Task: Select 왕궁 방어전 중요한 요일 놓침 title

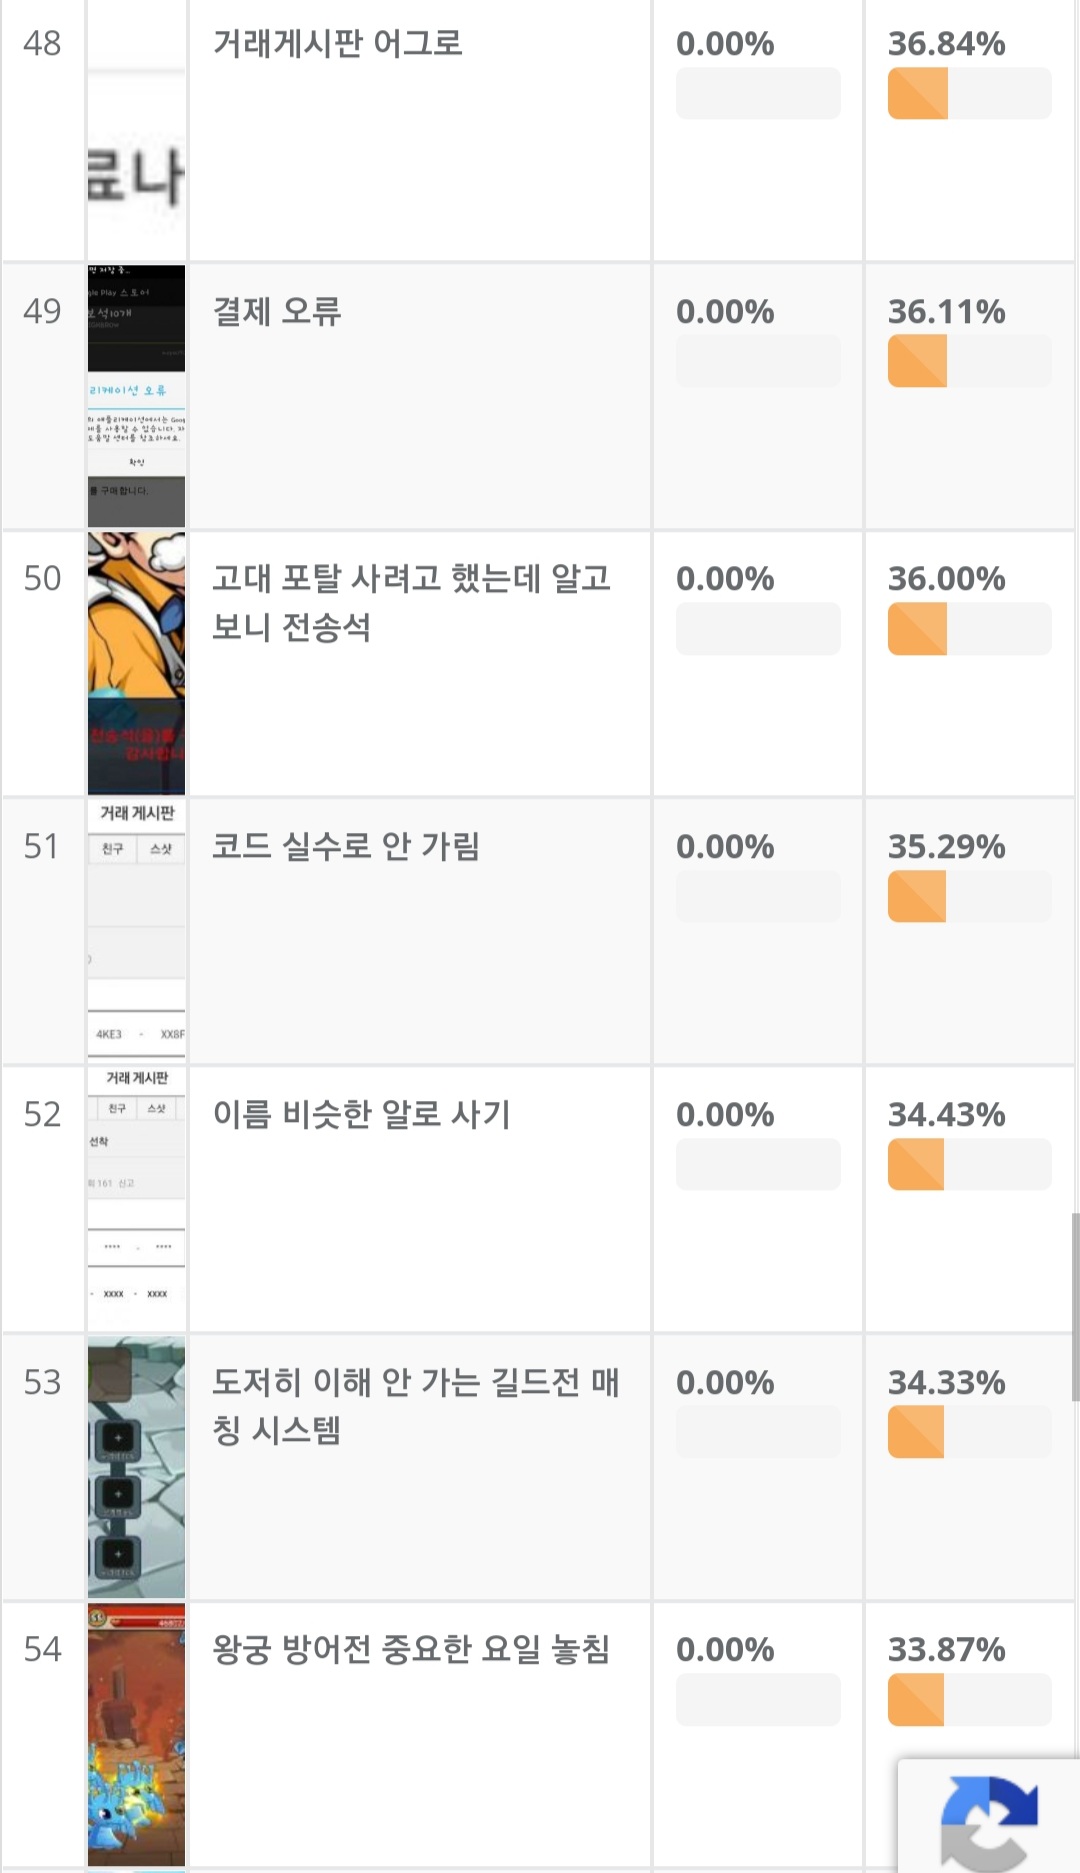Action: [411, 1649]
